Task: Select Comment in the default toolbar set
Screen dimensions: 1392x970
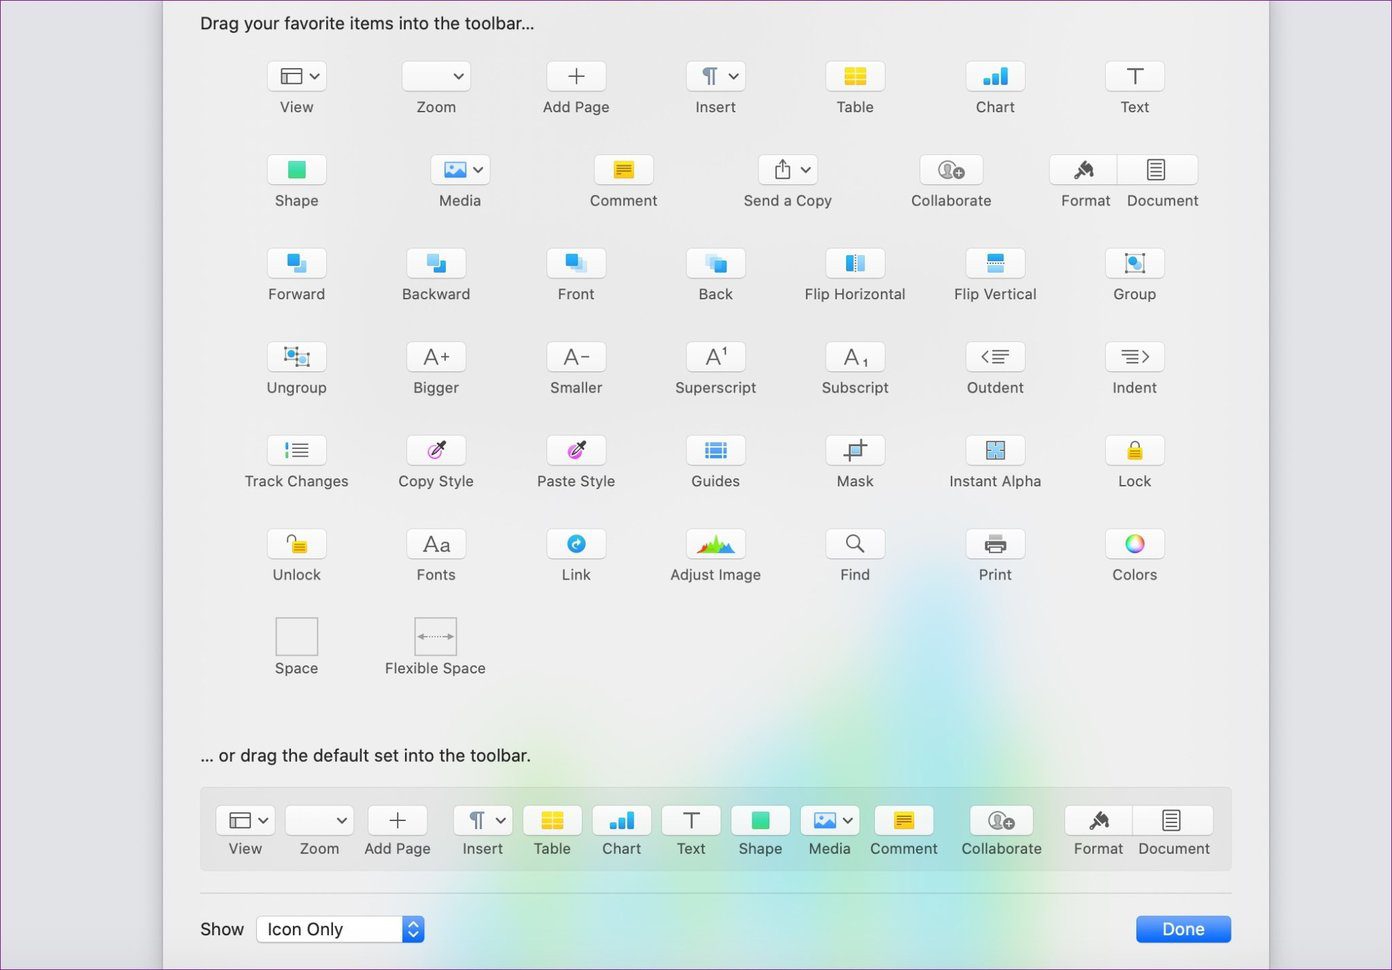Action: tap(904, 820)
